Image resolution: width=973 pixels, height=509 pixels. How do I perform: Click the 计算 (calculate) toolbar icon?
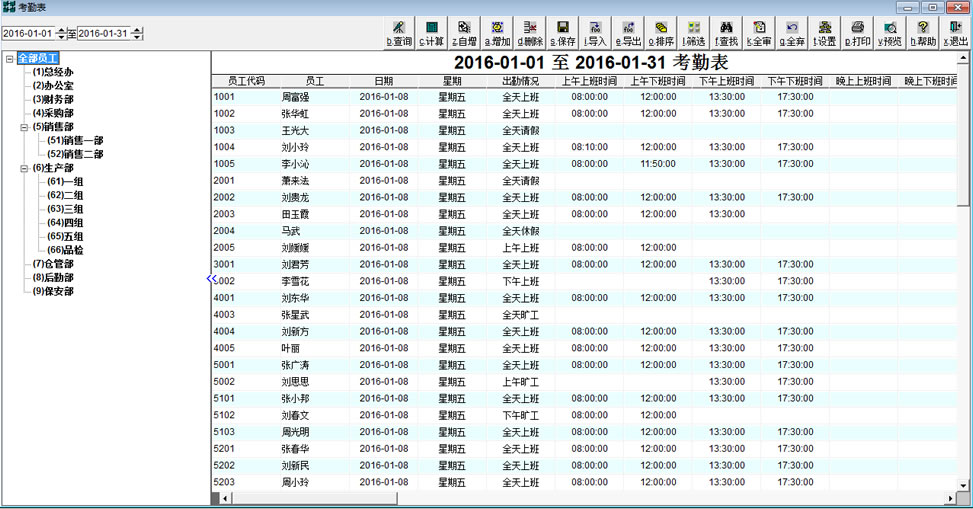click(431, 33)
